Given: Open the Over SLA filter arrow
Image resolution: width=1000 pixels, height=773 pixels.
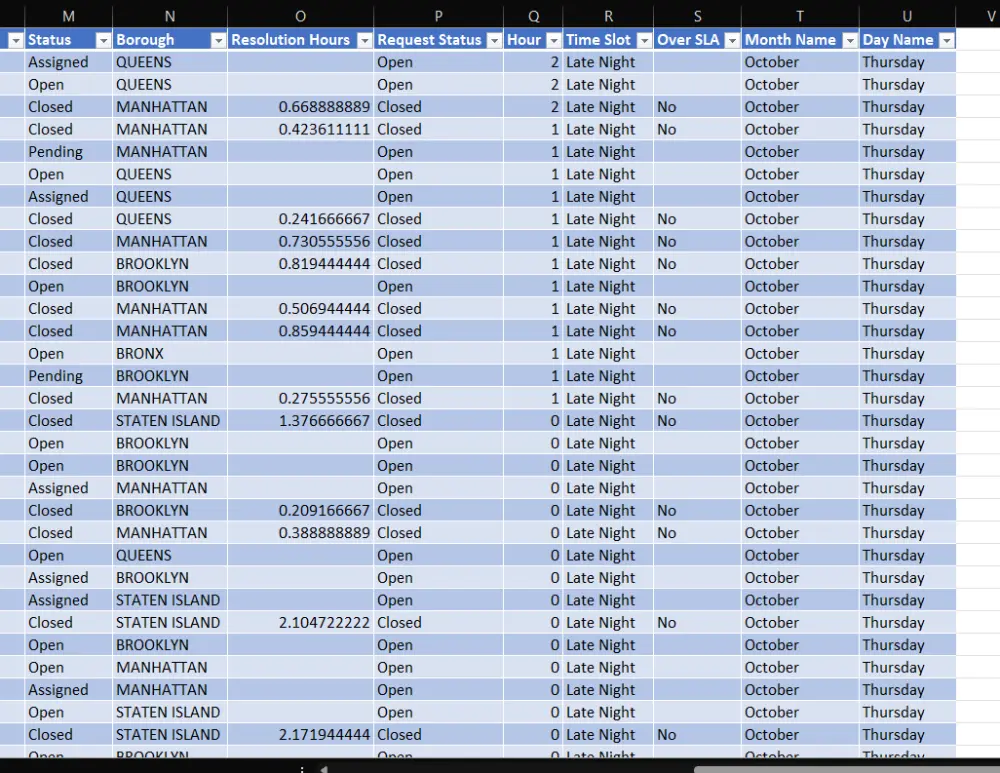Looking at the screenshot, I should [x=733, y=40].
